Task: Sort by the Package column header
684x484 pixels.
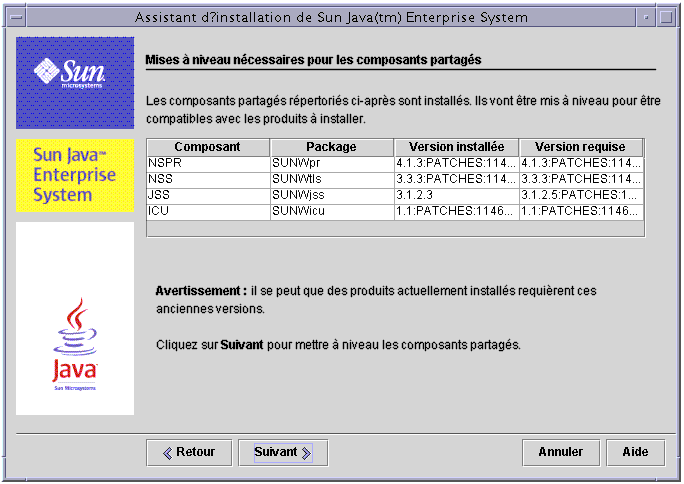Action: tap(332, 147)
